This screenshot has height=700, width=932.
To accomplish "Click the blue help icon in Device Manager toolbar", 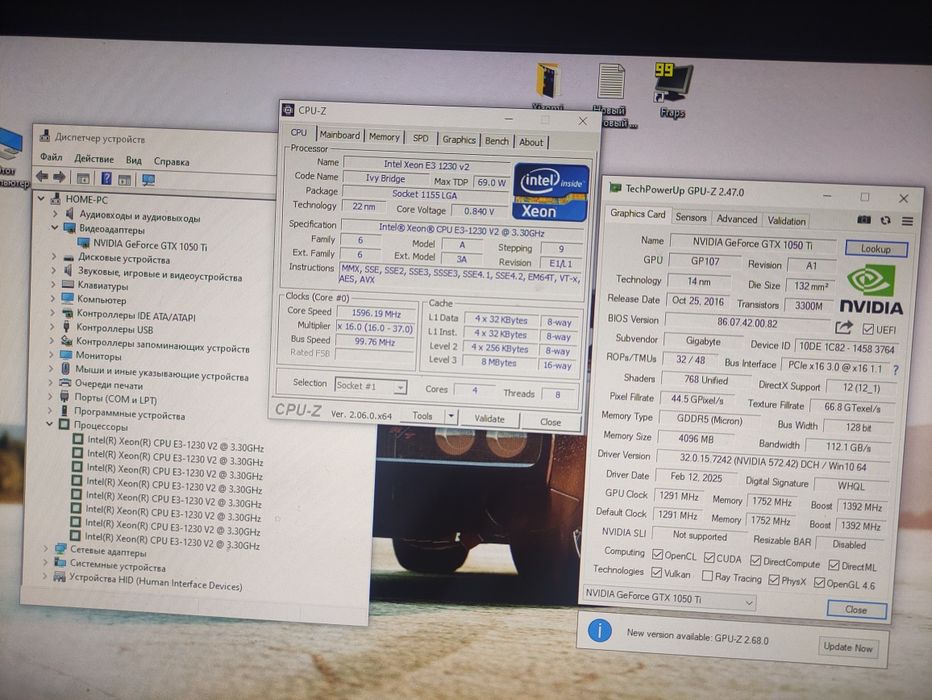I will (x=106, y=178).
